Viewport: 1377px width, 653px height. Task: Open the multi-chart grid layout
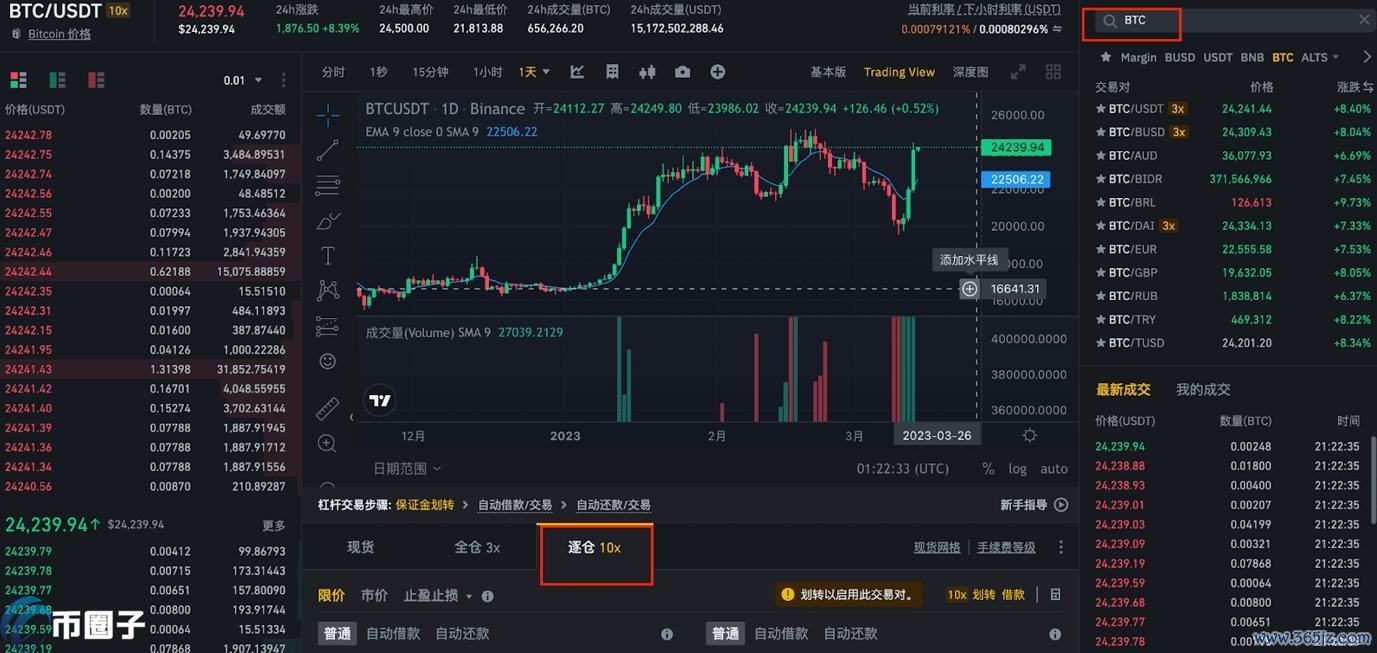pyautogui.click(x=1053, y=72)
